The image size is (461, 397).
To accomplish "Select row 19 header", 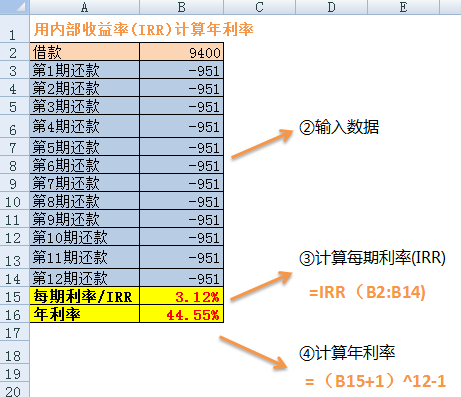I will [15, 372].
